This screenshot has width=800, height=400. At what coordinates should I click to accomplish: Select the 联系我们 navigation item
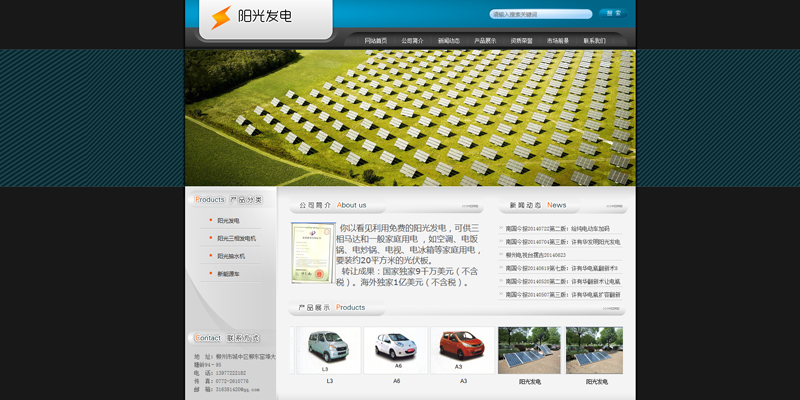tap(594, 41)
